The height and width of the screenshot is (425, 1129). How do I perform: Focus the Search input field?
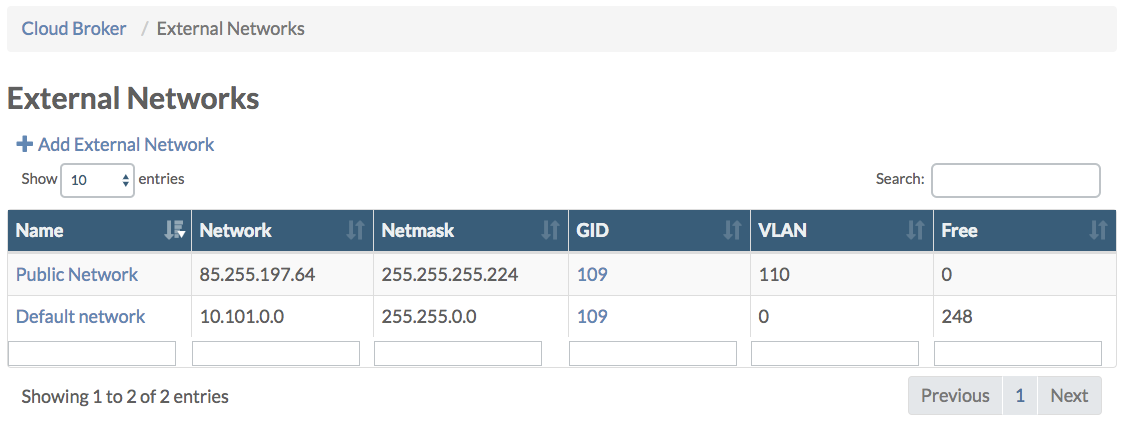point(1015,180)
